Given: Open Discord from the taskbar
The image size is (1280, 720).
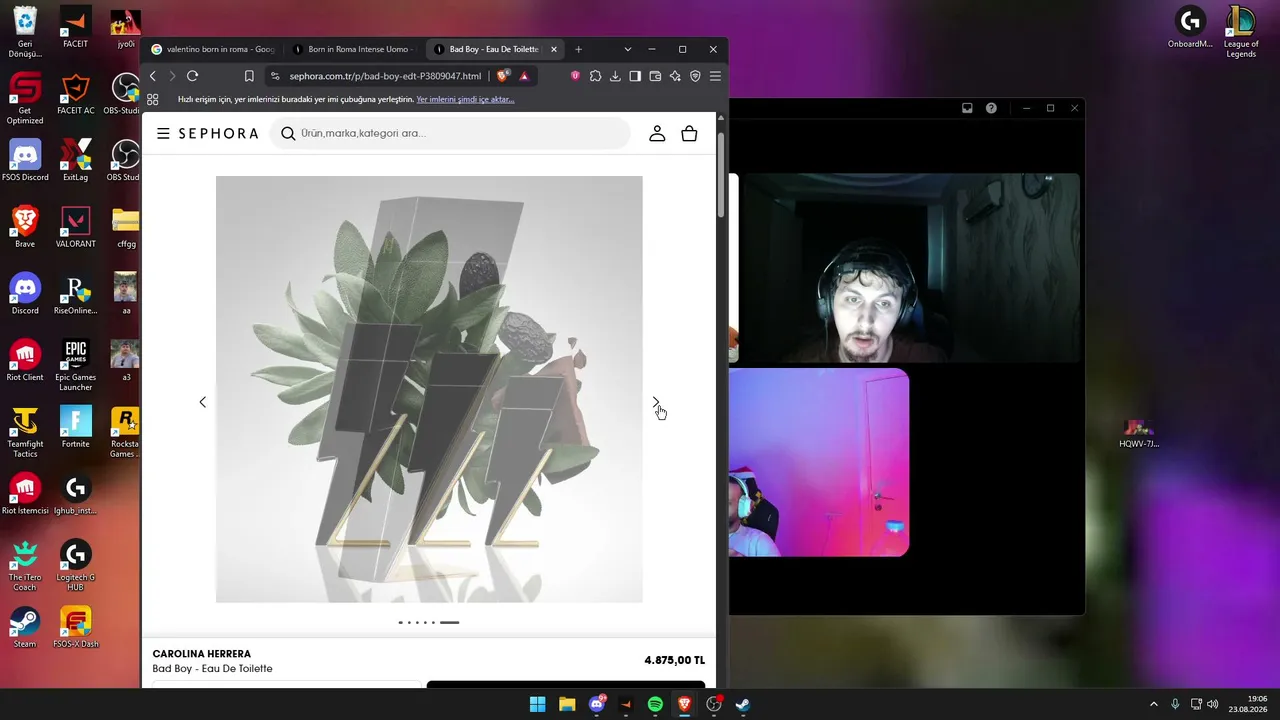Looking at the screenshot, I should [x=597, y=704].
